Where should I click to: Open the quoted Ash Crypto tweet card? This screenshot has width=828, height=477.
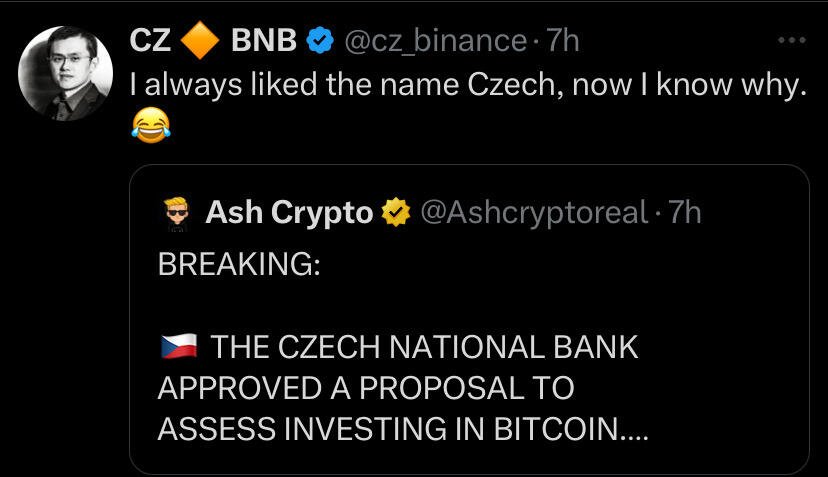click(x=469, y=319)
